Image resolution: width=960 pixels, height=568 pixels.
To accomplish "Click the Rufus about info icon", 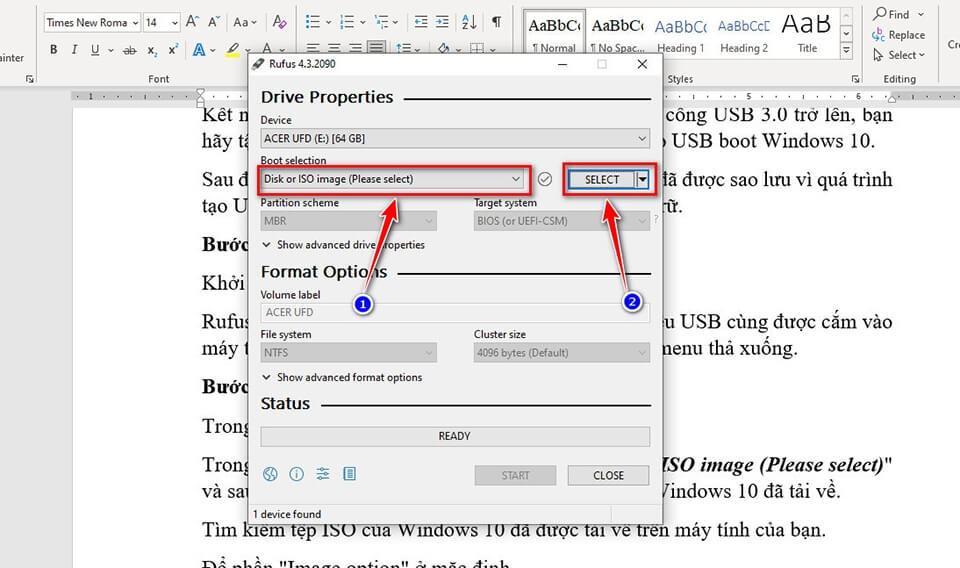I will click(x=296, y=474).
